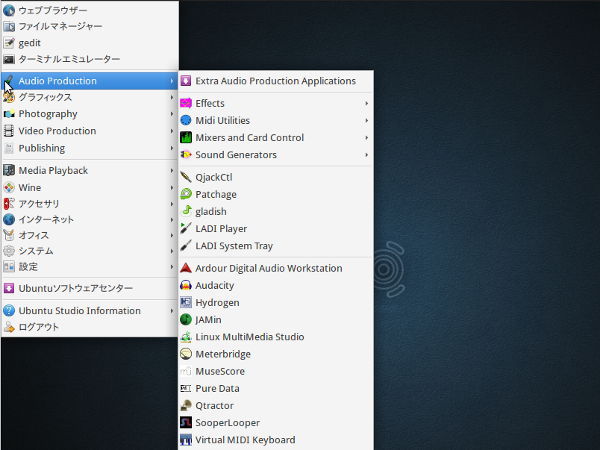Screen dimensions: 600x450
Task: Open the Photography menu category
Action: [90, 114]
